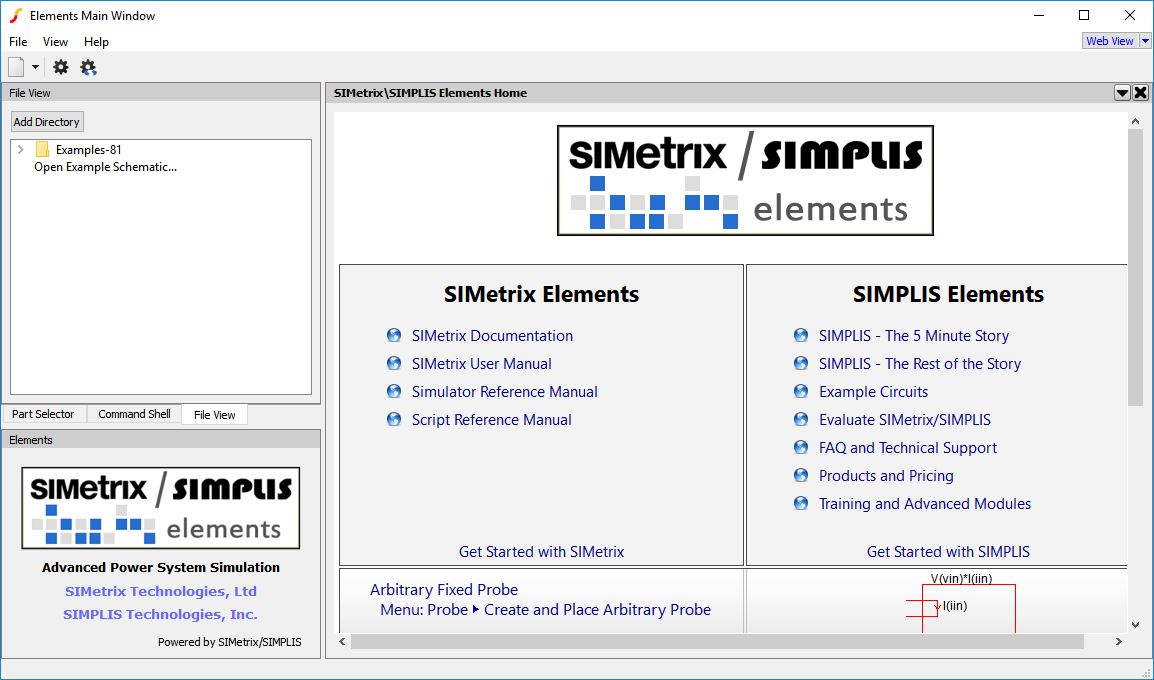The height and width of the screenshot is (680, 1154).
Task: Click the new document toolbar icon
Action: pos(16,67)
